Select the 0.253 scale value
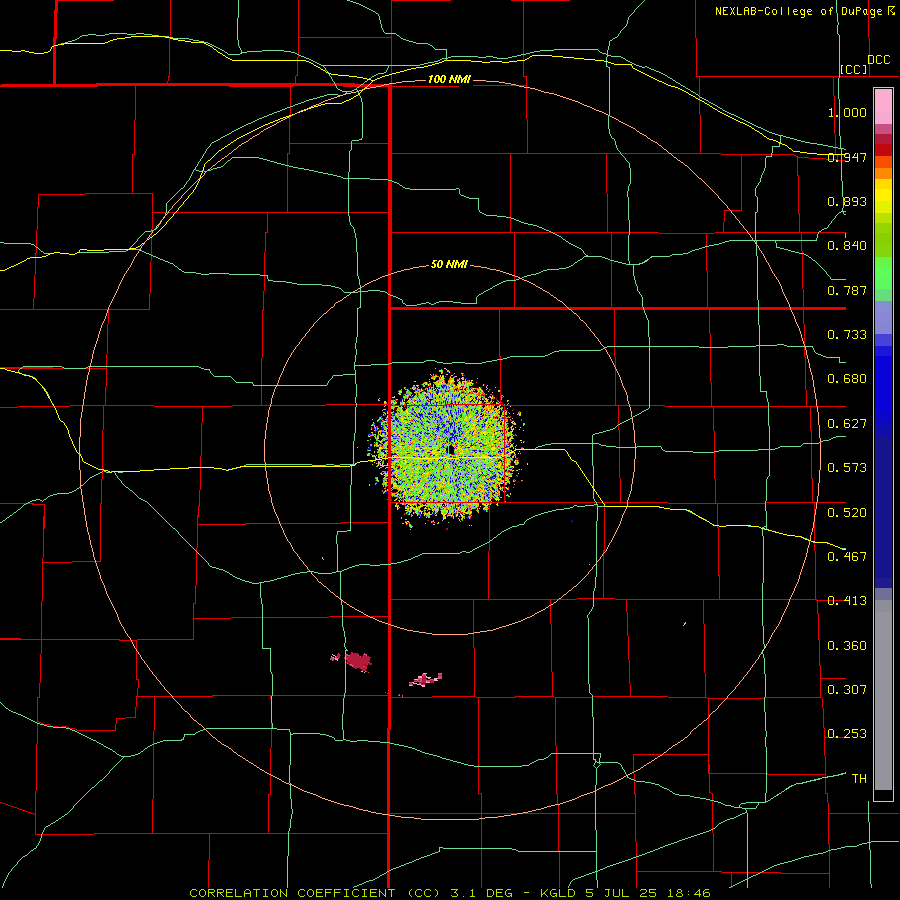Screen dimensions: 900x900 coord(847,734)
